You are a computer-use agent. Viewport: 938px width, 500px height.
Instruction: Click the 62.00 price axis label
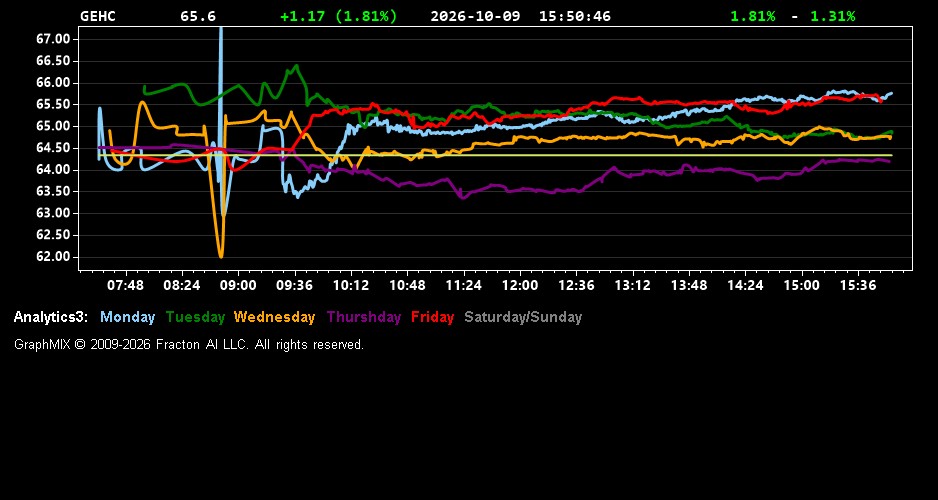tap(54, 257)
